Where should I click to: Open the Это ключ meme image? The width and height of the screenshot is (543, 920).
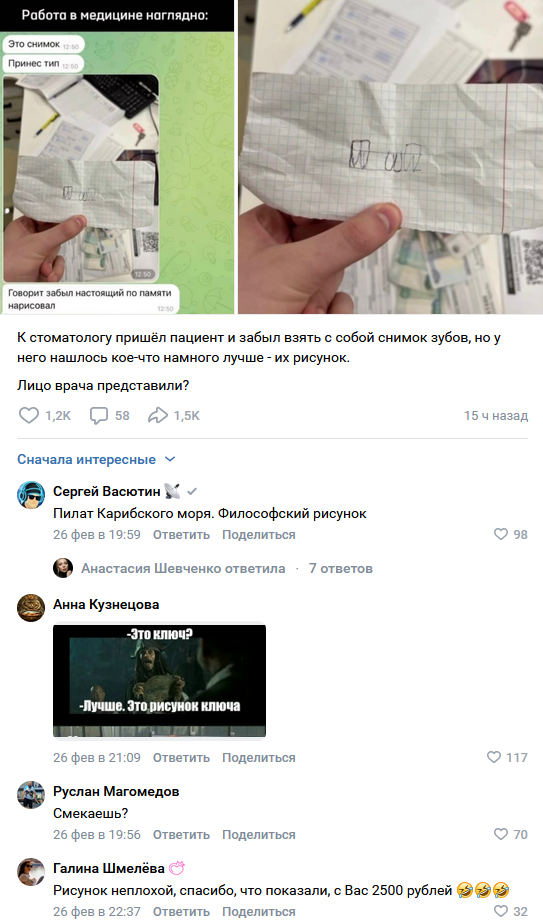[159, 681]
